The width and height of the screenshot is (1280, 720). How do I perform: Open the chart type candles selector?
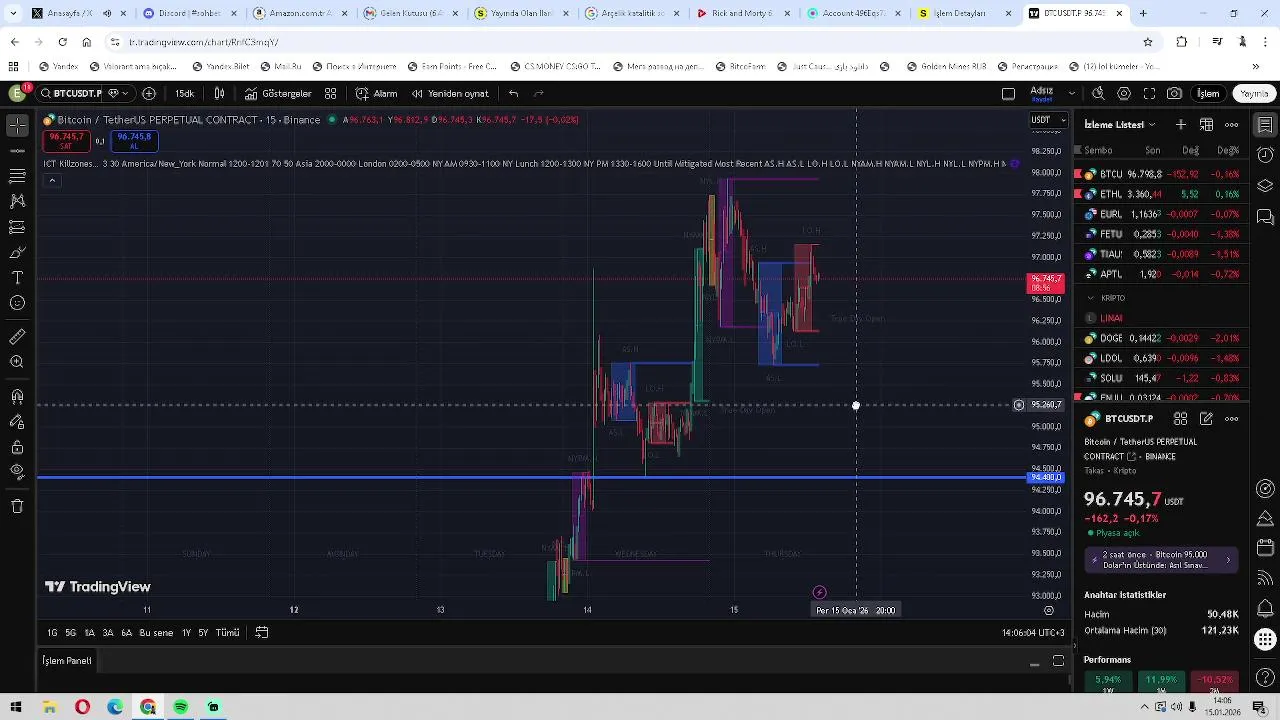tap(219, 93)
